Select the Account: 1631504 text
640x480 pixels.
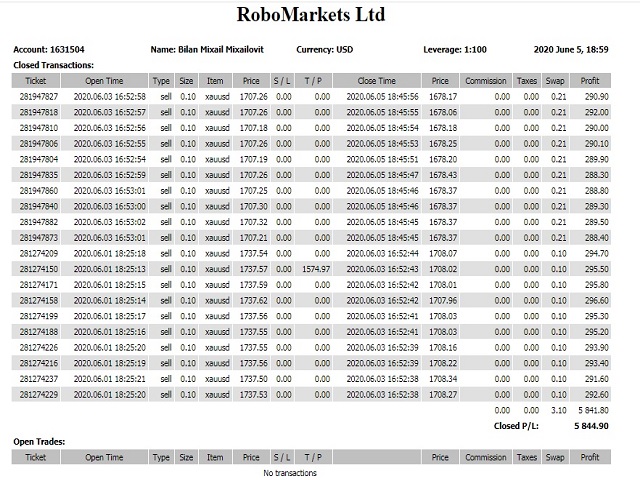click(49, 50)
